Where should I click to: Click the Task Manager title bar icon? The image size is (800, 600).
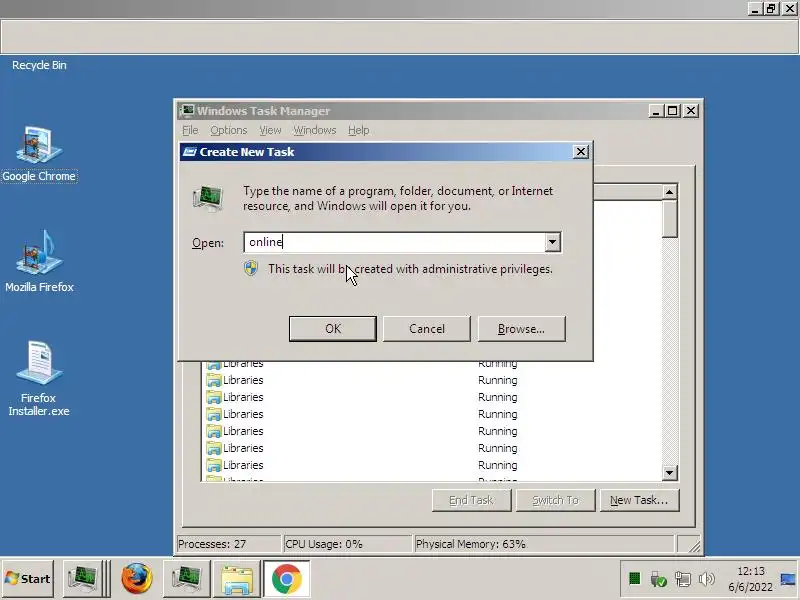(x=187, y=111)
